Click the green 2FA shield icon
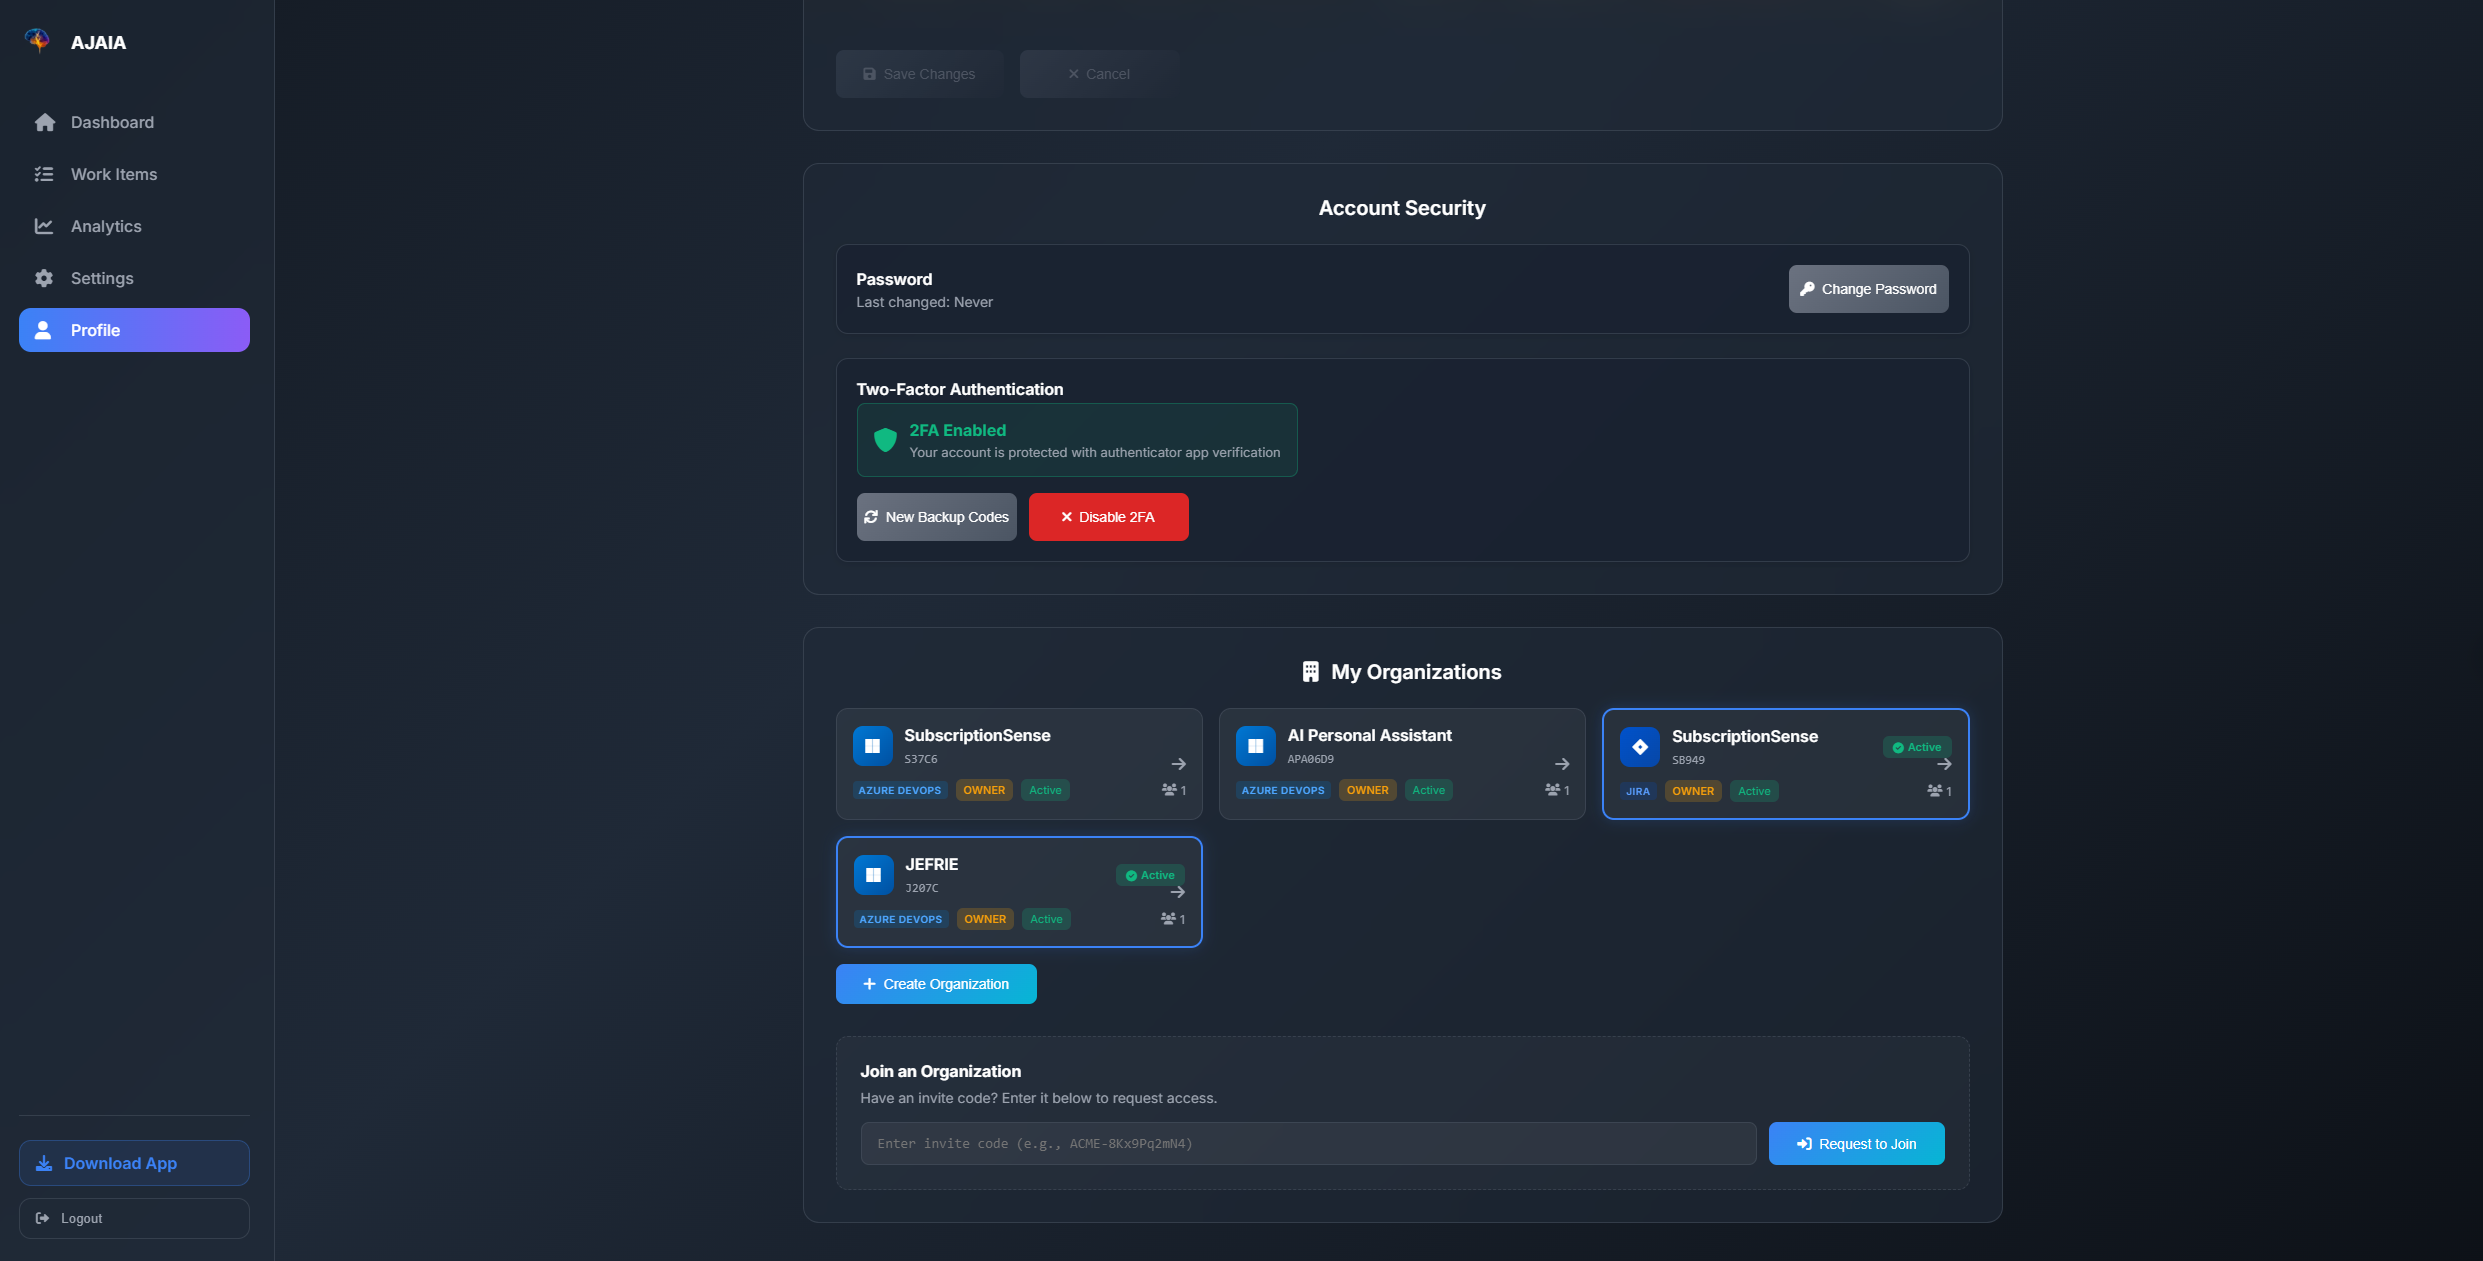The image size is (2483, 1261). (x=885, y=440)
